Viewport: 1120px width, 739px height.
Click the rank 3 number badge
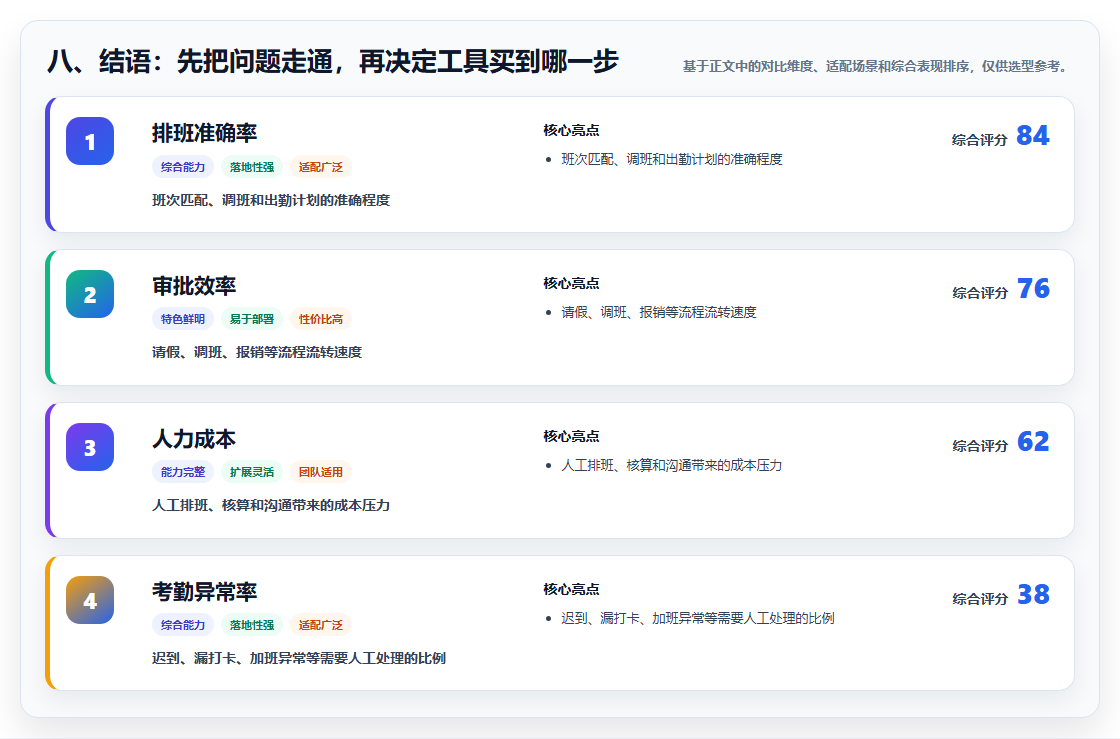pos(90,447)
